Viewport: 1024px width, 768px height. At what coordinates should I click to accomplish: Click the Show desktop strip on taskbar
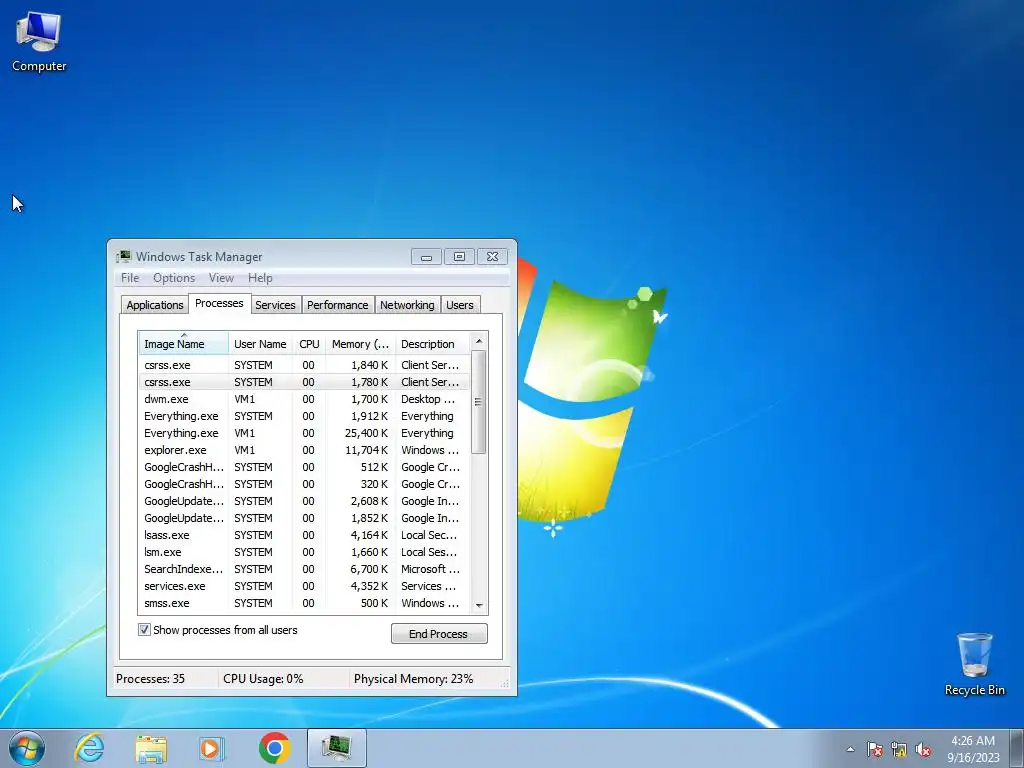[x=1017, y=748]
